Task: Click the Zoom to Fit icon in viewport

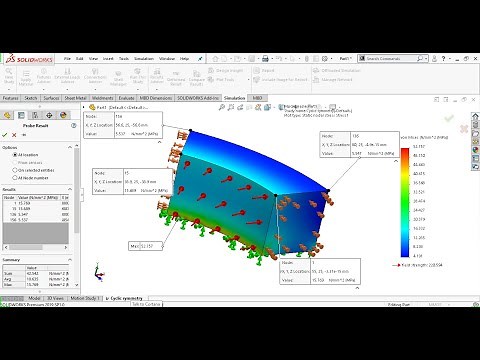Action: (222, 107)
